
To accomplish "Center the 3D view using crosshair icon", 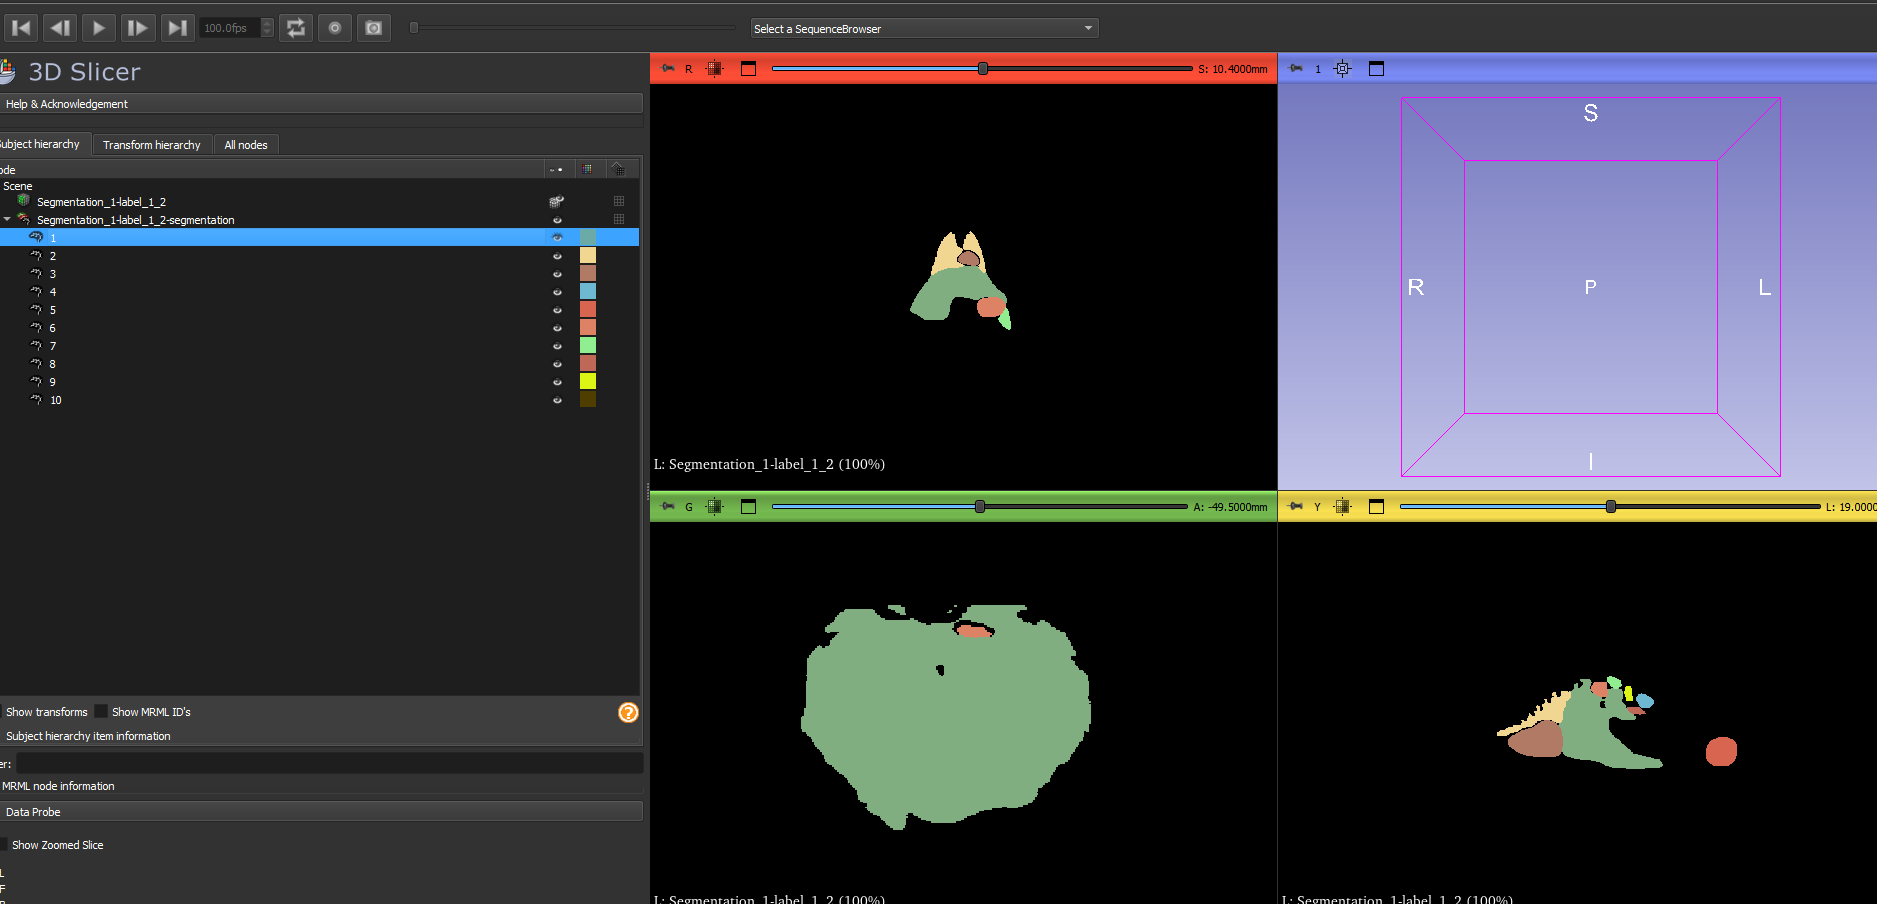I will [x=1342, y=69].
